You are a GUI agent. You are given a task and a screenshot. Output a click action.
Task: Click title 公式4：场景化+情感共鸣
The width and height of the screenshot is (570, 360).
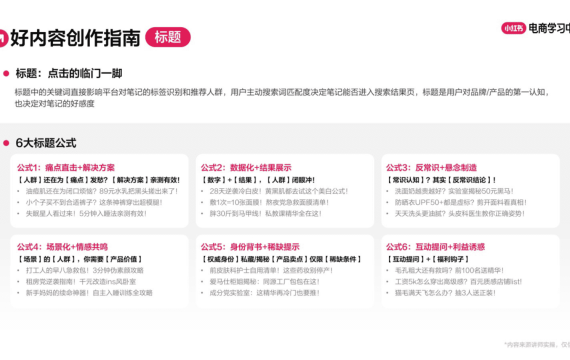point(62,247)
